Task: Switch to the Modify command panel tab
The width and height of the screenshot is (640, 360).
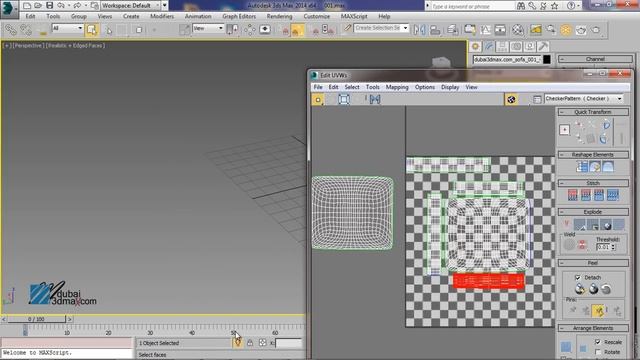Action: click(x=489, y=47)
